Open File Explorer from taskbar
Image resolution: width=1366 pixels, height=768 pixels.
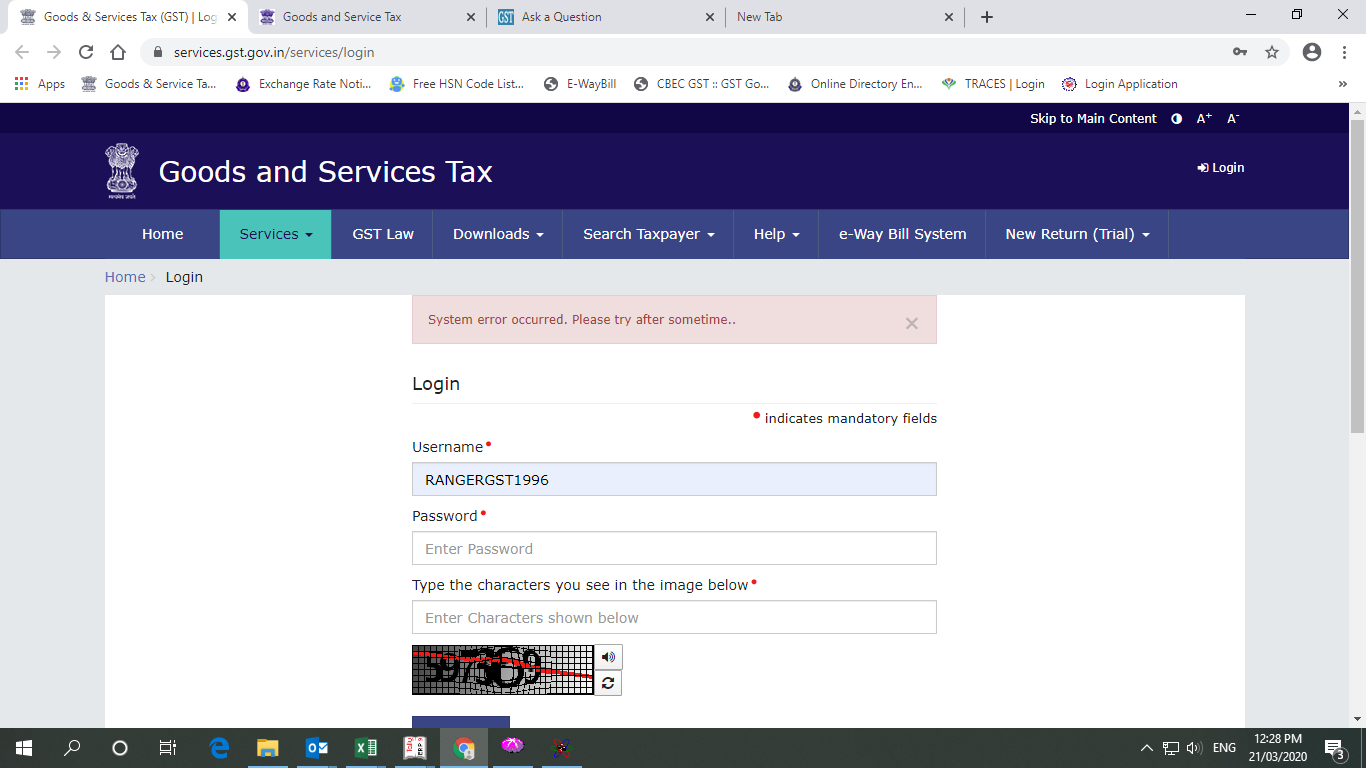(x=267, y=748)
